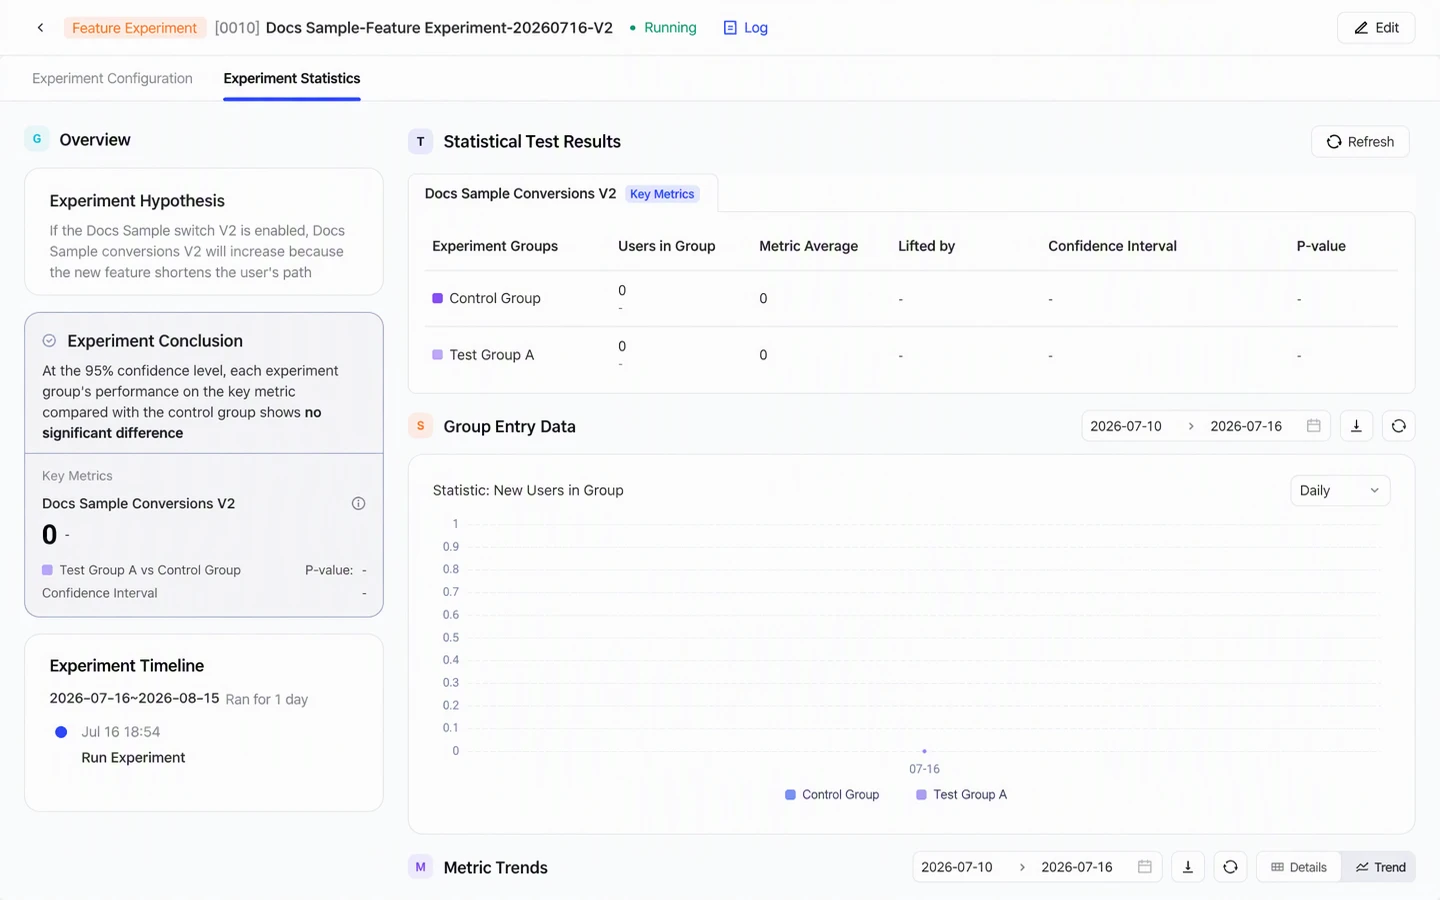Select the Experiment Statistics tab
Viewport: 1440px width, 900px height.
[x=292, y=78]
